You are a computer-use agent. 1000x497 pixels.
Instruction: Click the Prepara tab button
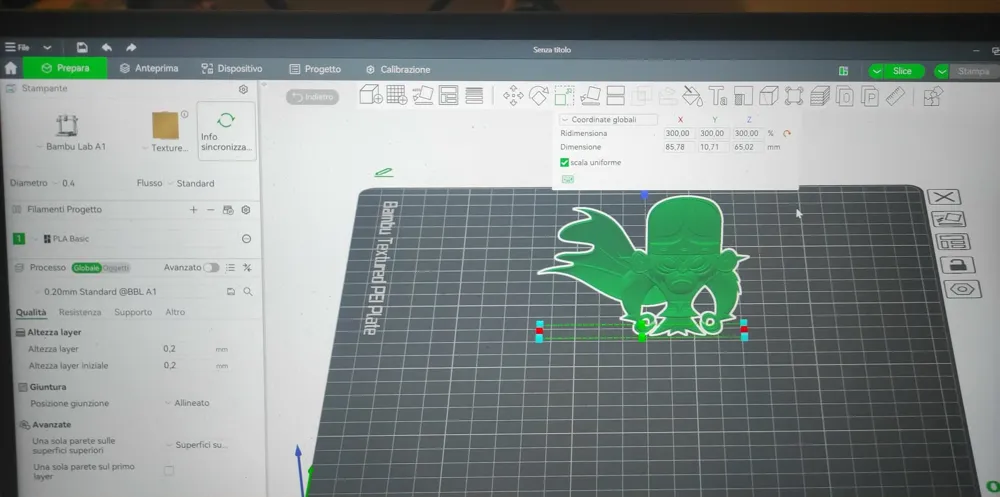[x=66, y=68]
